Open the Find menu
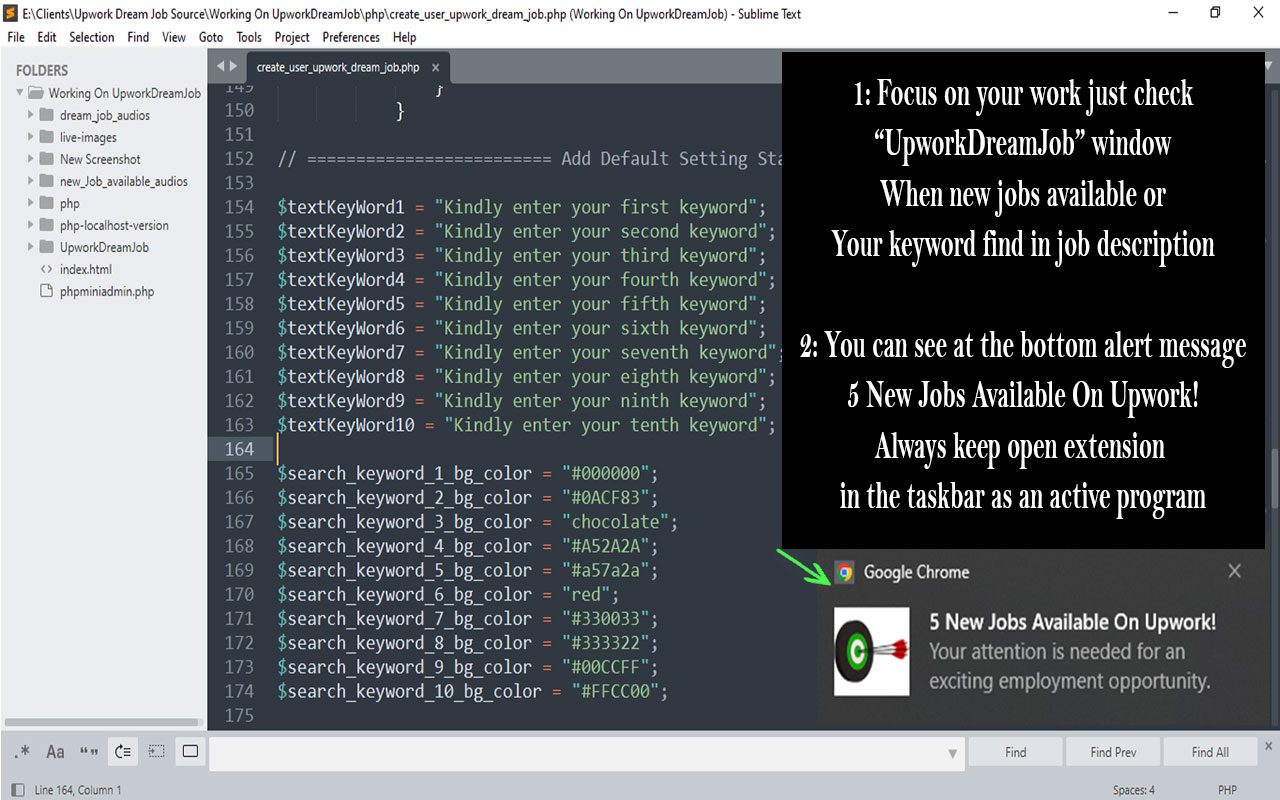 pyautogui.click(x=138, y=37)
